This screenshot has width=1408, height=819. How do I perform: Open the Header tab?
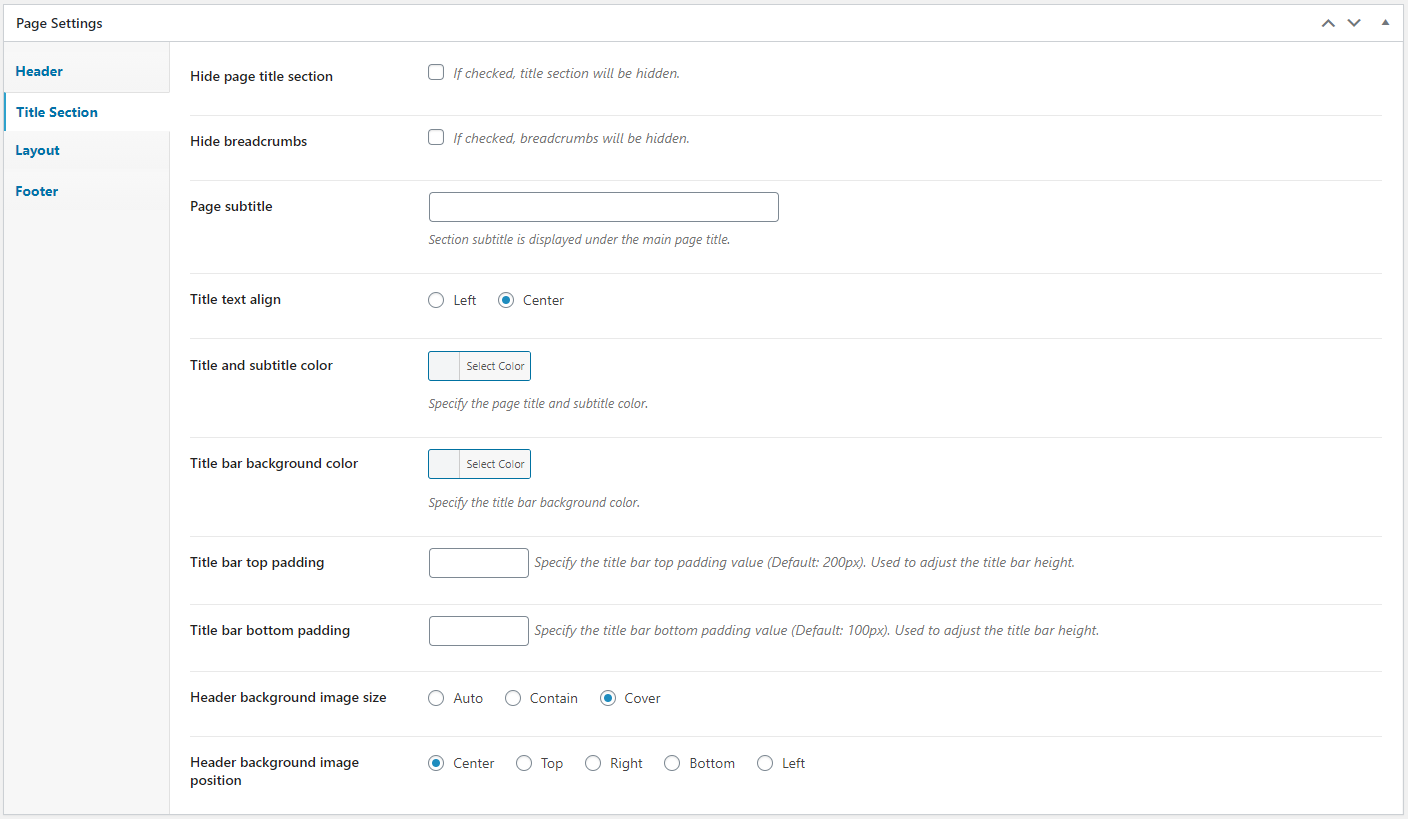[87, 72]
